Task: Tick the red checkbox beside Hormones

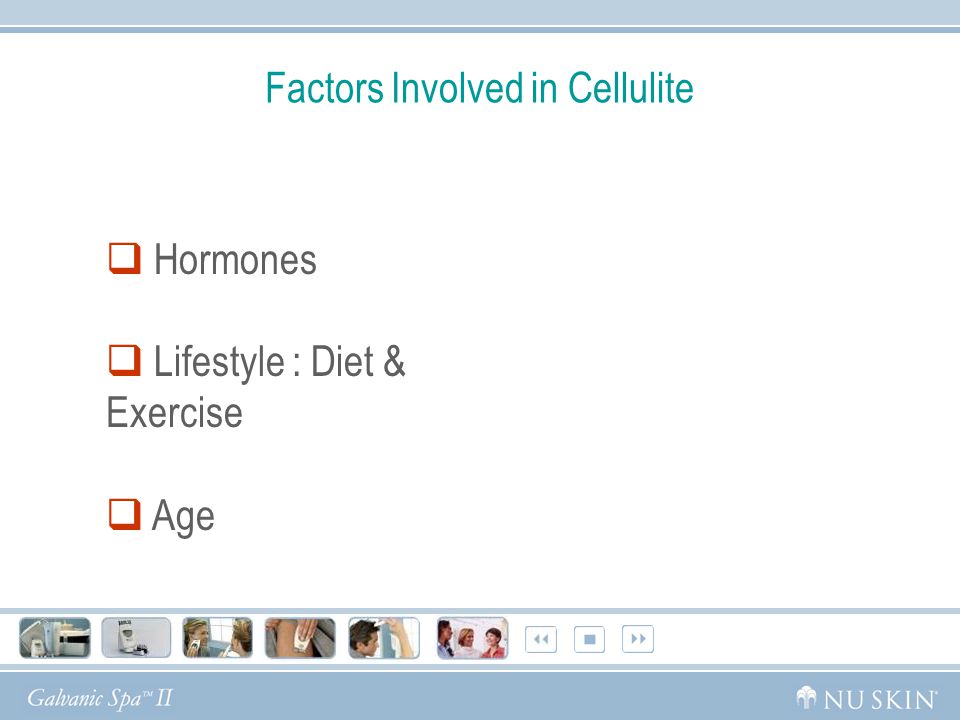Action: point(124,258)
